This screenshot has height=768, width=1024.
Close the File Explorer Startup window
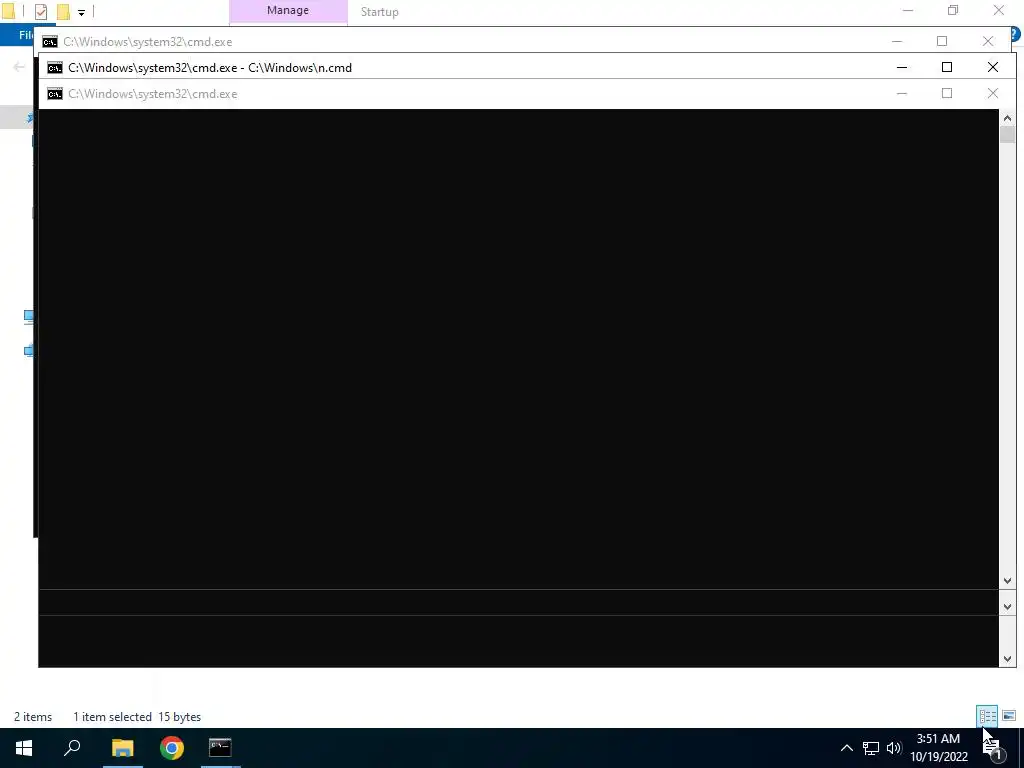999,10
